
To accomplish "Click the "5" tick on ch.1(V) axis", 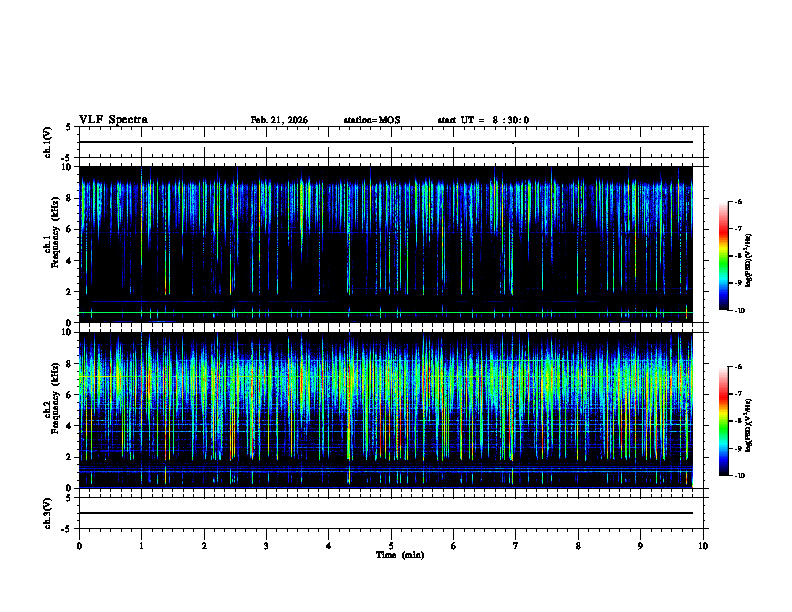I will click(x=69, y=127).
